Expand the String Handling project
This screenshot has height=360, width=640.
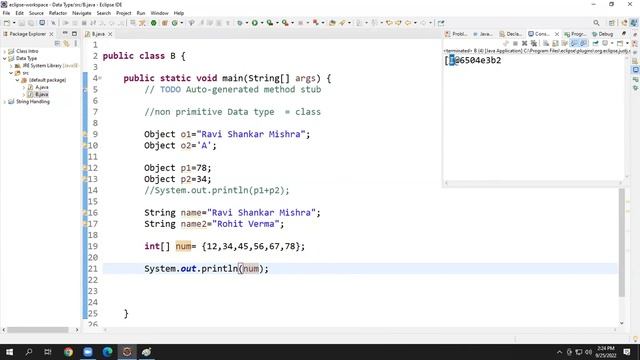pos(4,102)
